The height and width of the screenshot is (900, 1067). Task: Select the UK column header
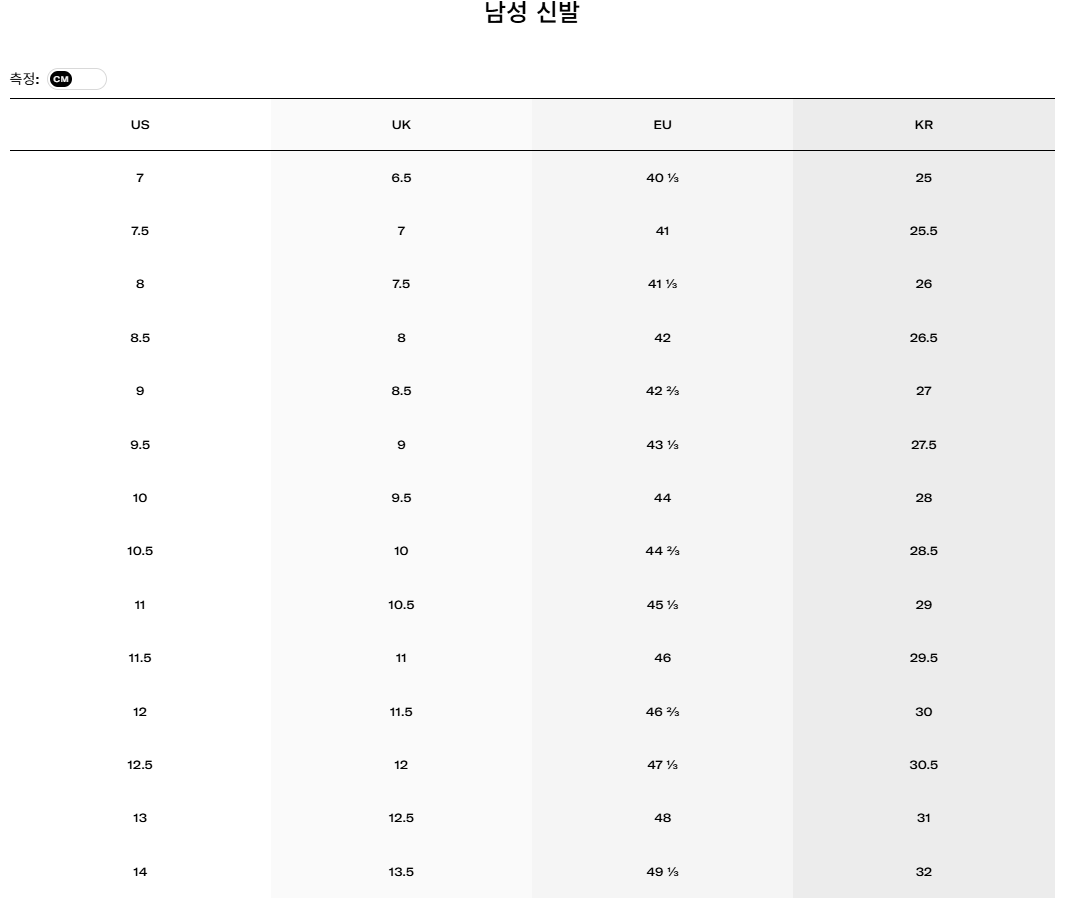coord(401,124)
